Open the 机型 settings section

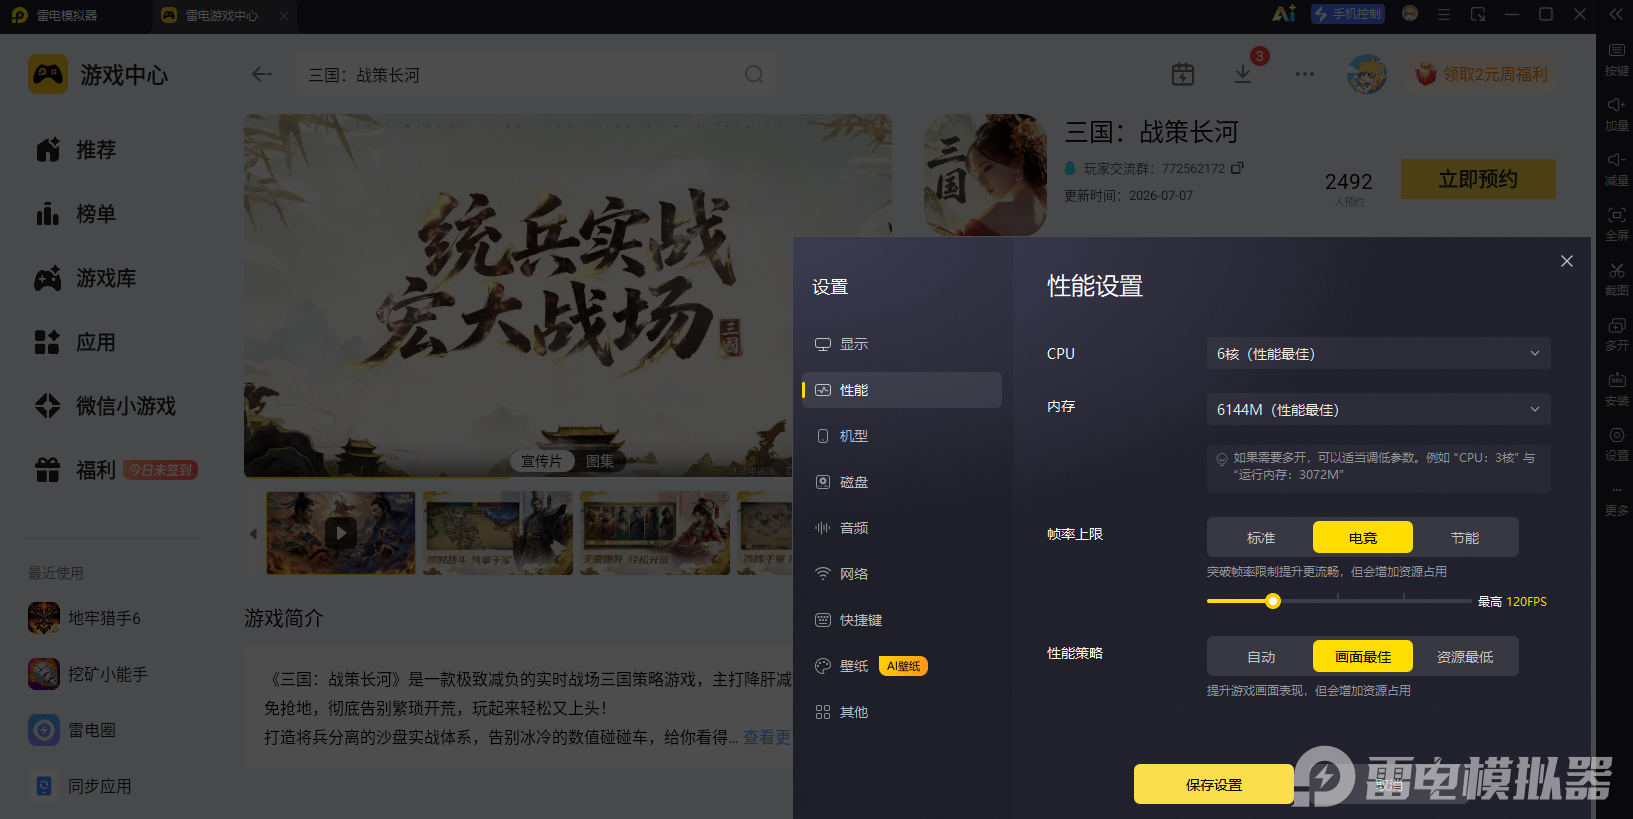click(902, 436)
